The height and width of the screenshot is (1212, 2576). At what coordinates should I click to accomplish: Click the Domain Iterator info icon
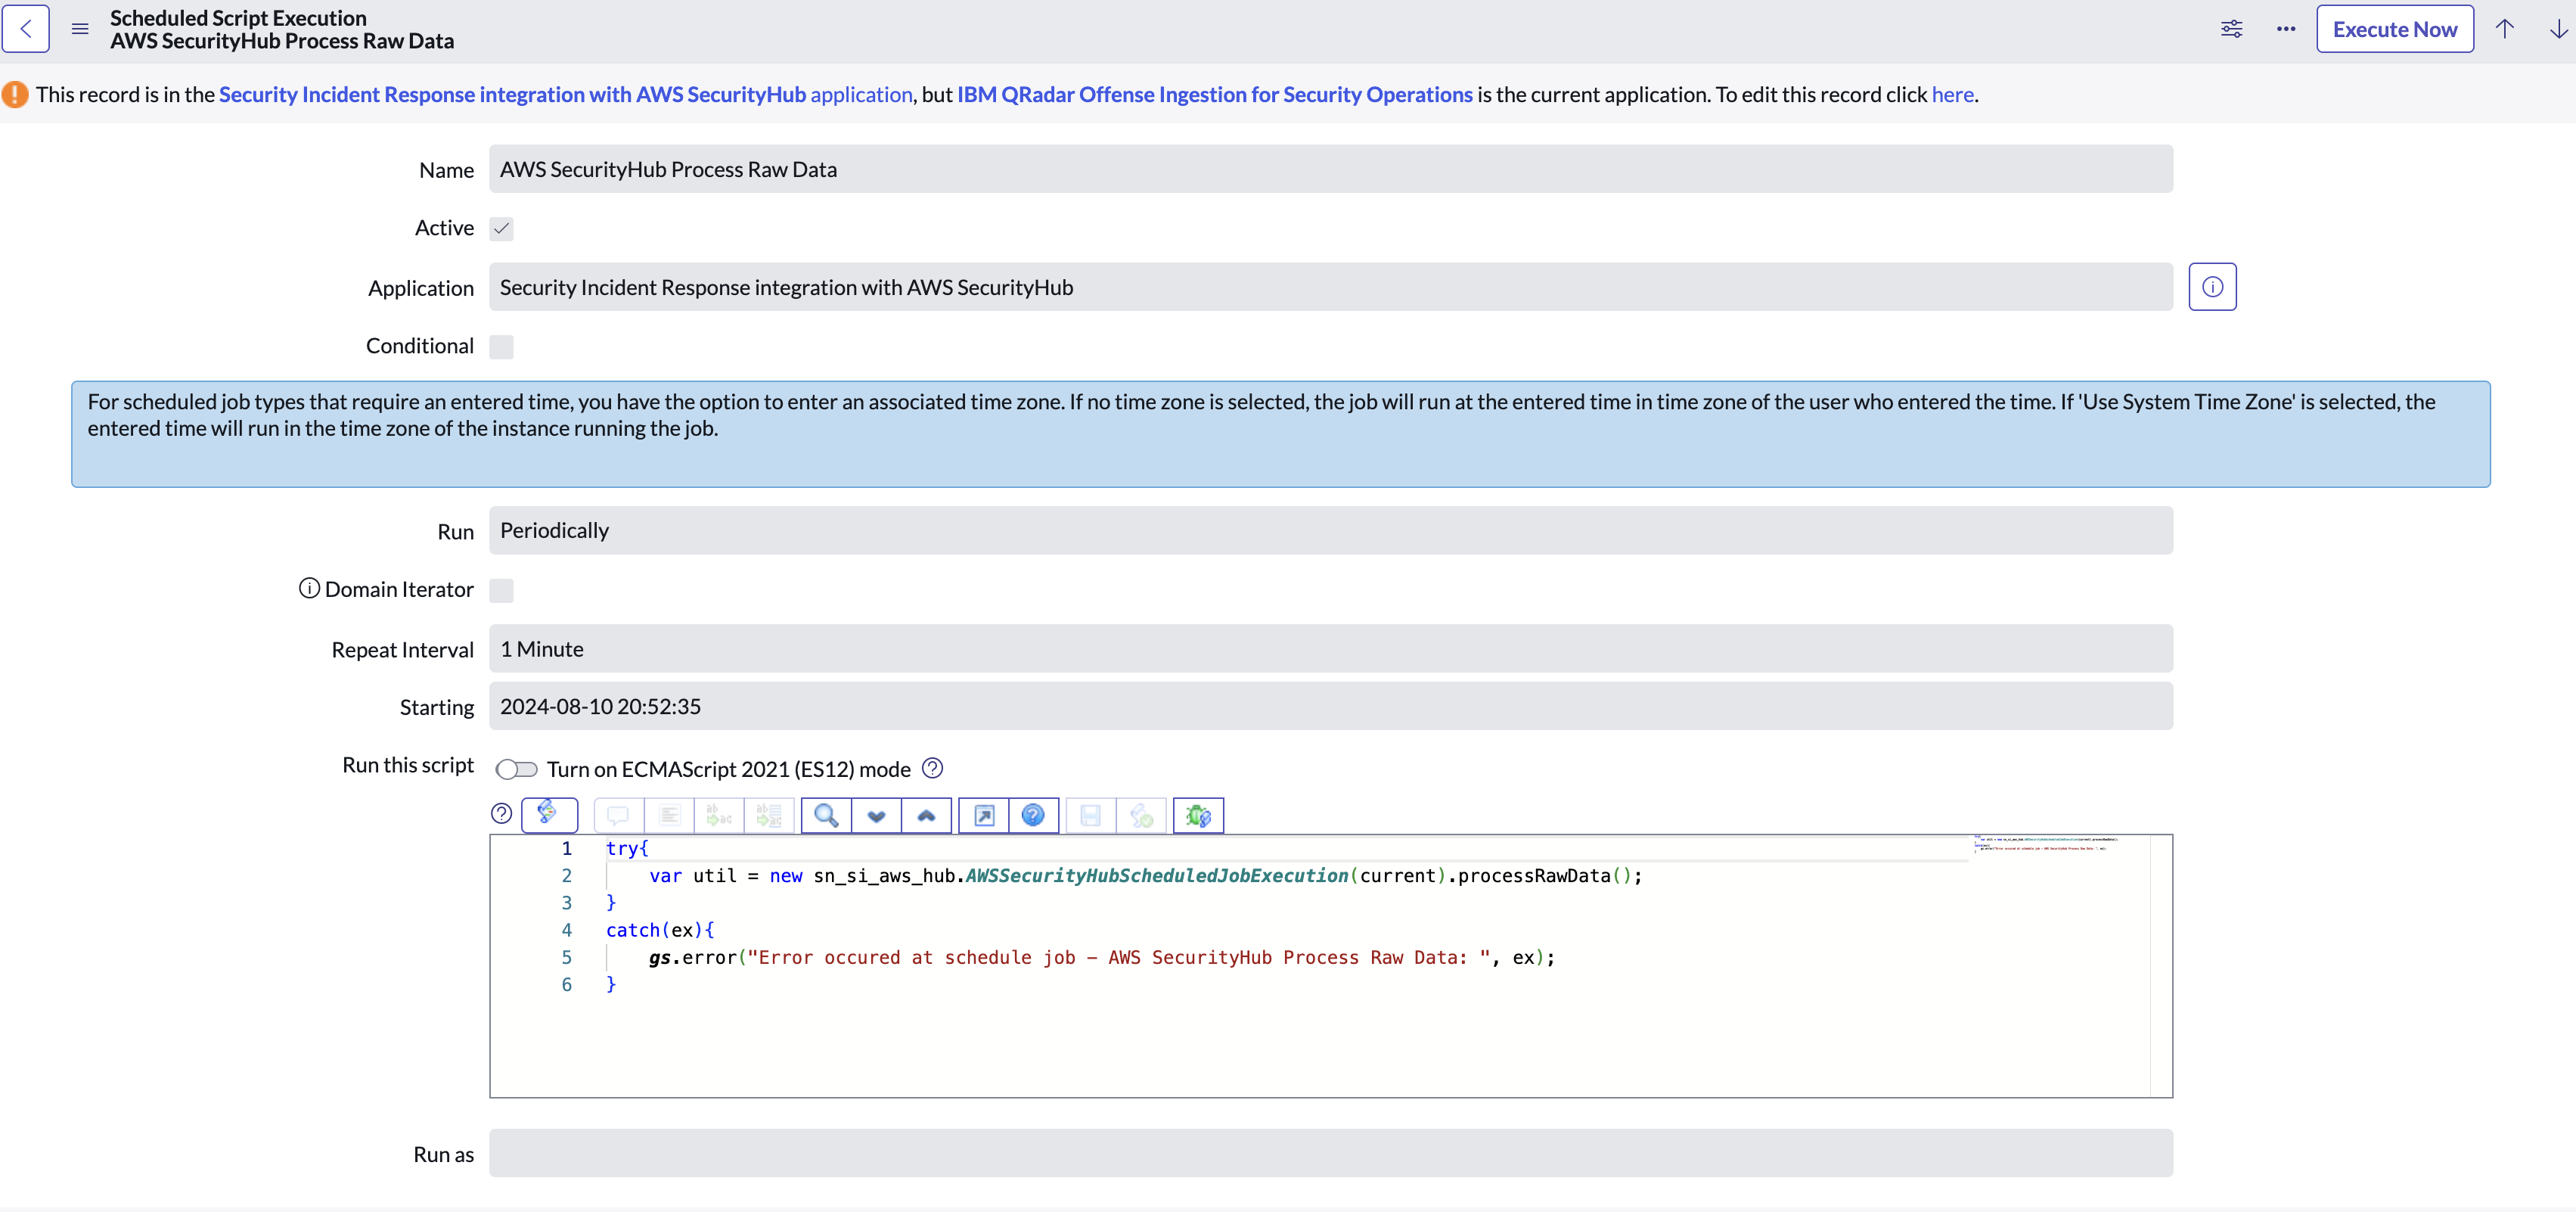coord(309,588)
